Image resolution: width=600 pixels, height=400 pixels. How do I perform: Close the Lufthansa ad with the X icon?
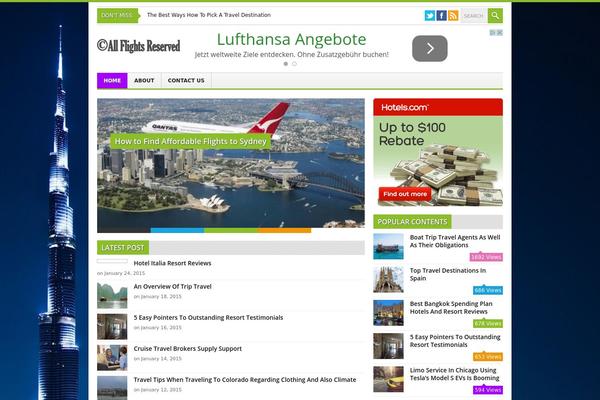499,33
